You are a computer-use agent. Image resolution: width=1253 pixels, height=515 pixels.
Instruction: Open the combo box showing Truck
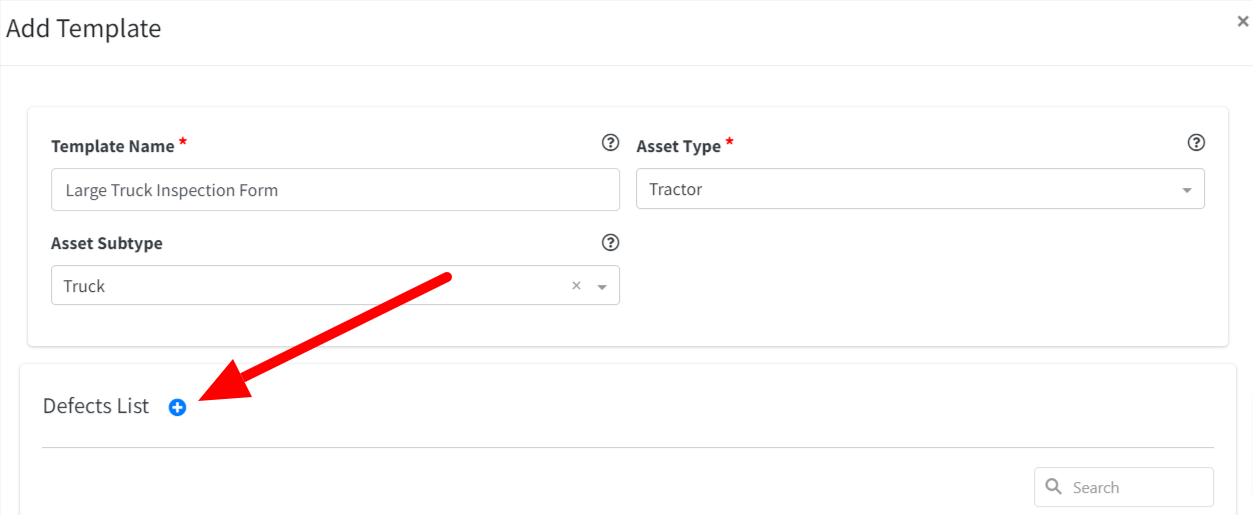335,285
